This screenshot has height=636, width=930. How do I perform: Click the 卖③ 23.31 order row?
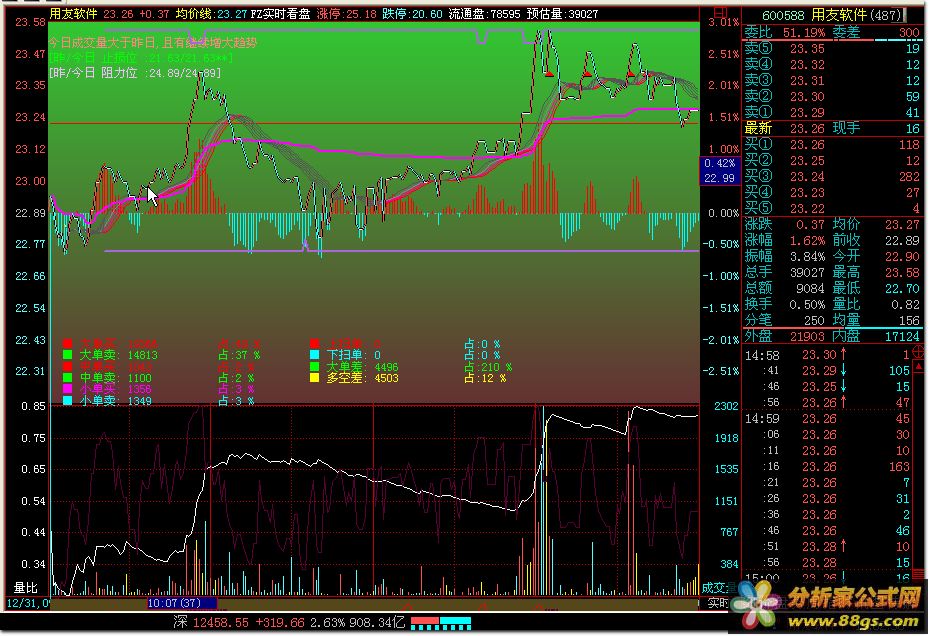tap(832, 80)
